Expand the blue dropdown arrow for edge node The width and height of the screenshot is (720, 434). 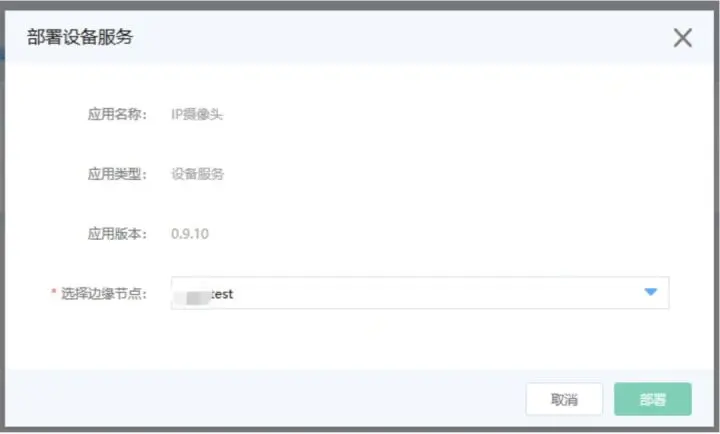[650, 292]
